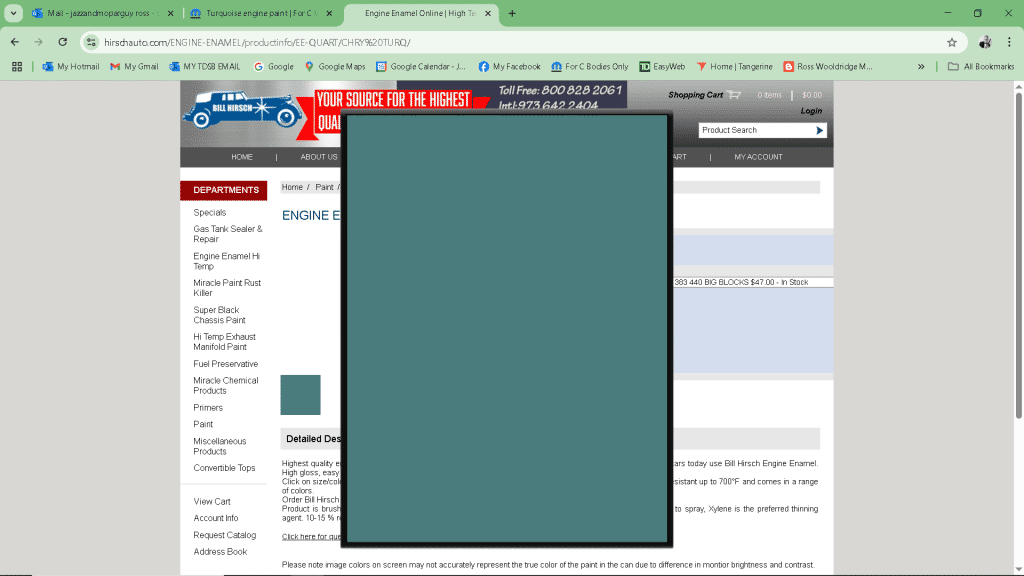Viewport: 1024px width, 576px height.
Task: Select MY ACCOUNT in the site navigation
Action: (758, 157)
